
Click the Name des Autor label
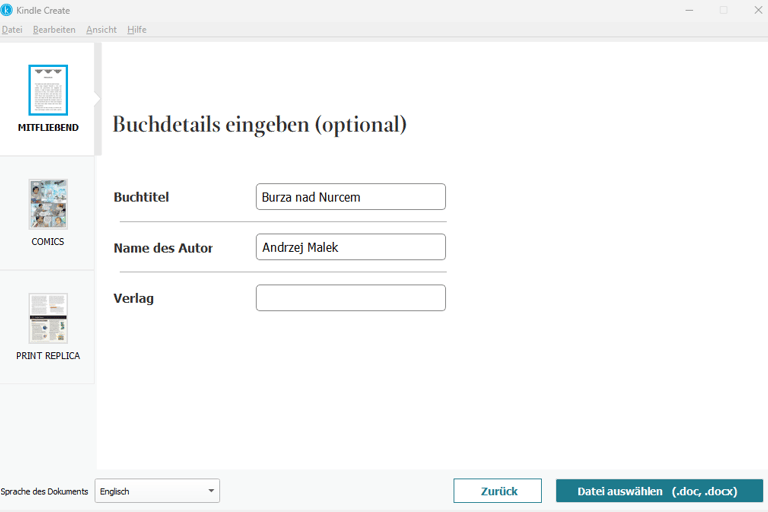163,248
